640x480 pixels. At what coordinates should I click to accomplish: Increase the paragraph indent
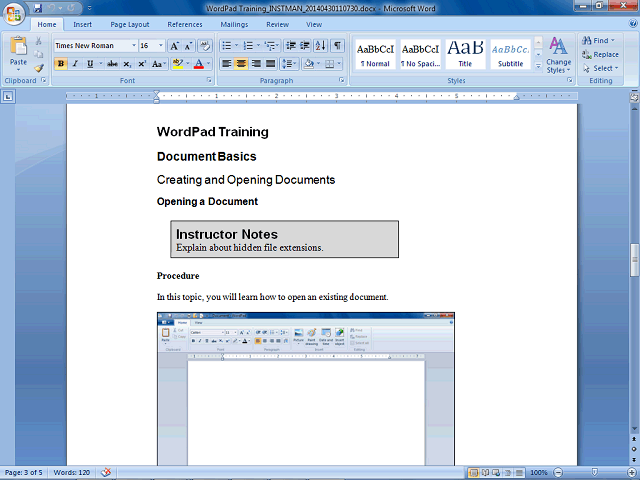pyautogui.click(x=305, y=46)
